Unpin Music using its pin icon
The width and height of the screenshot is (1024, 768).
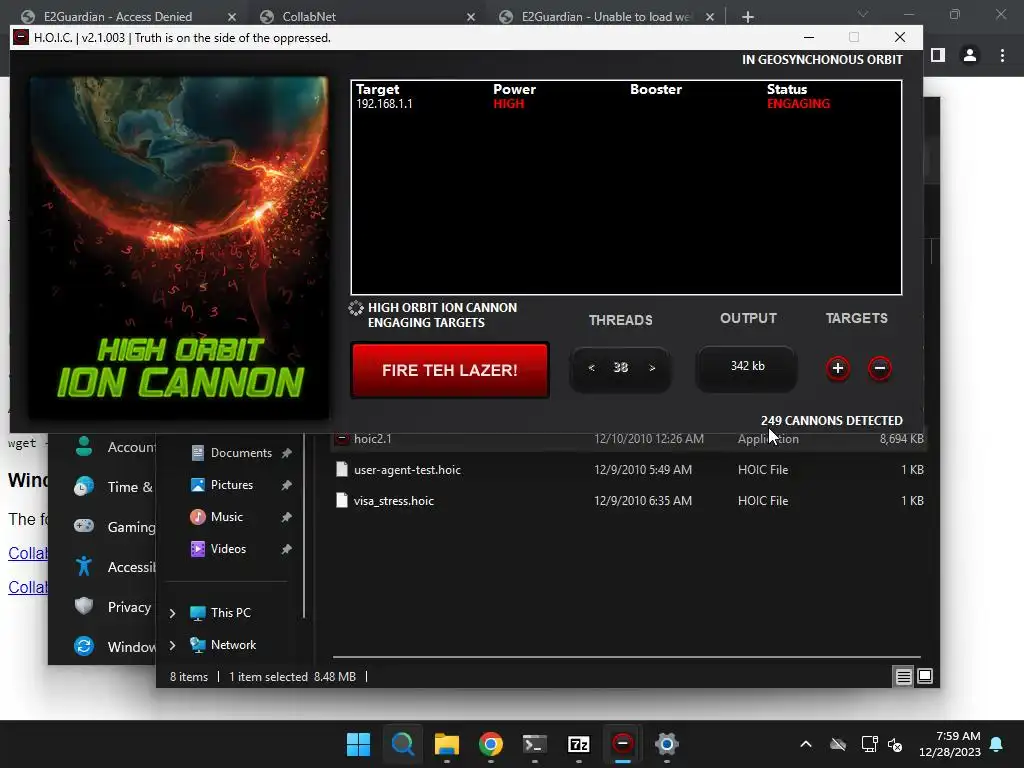287,517
